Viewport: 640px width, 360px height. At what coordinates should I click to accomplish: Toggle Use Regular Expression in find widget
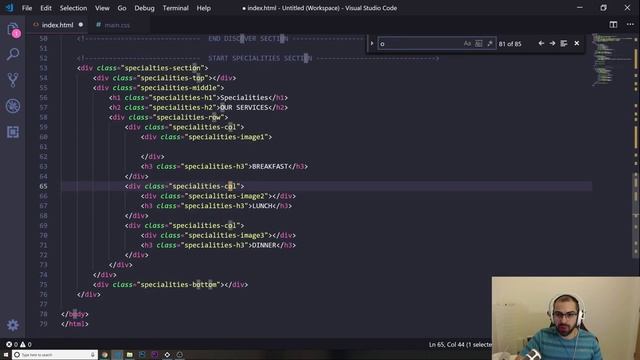tap(489, 44)
